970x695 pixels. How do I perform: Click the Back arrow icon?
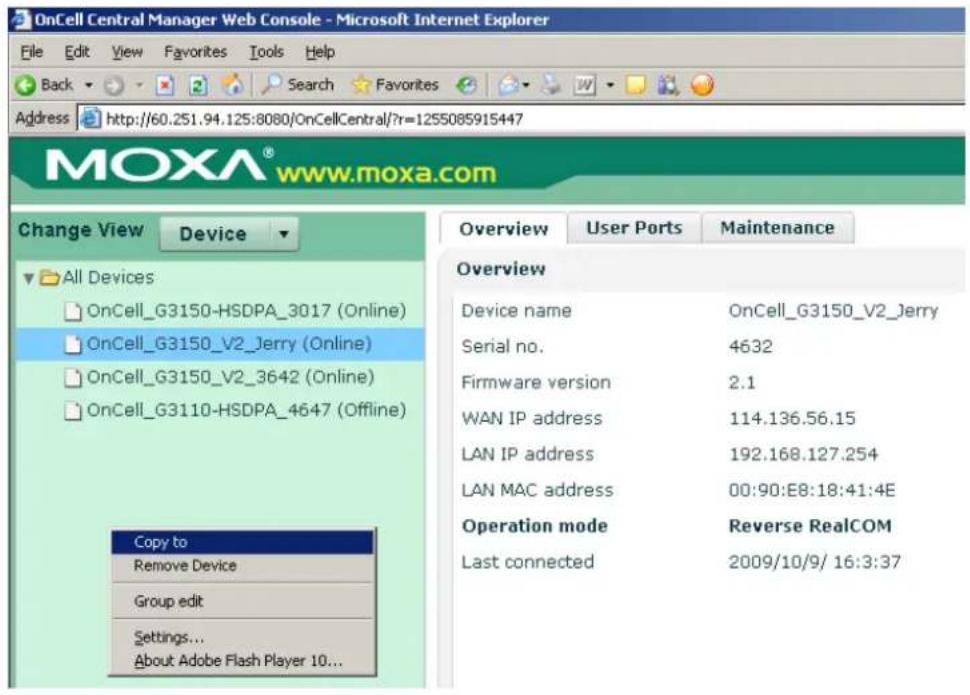tap(25, 85)
